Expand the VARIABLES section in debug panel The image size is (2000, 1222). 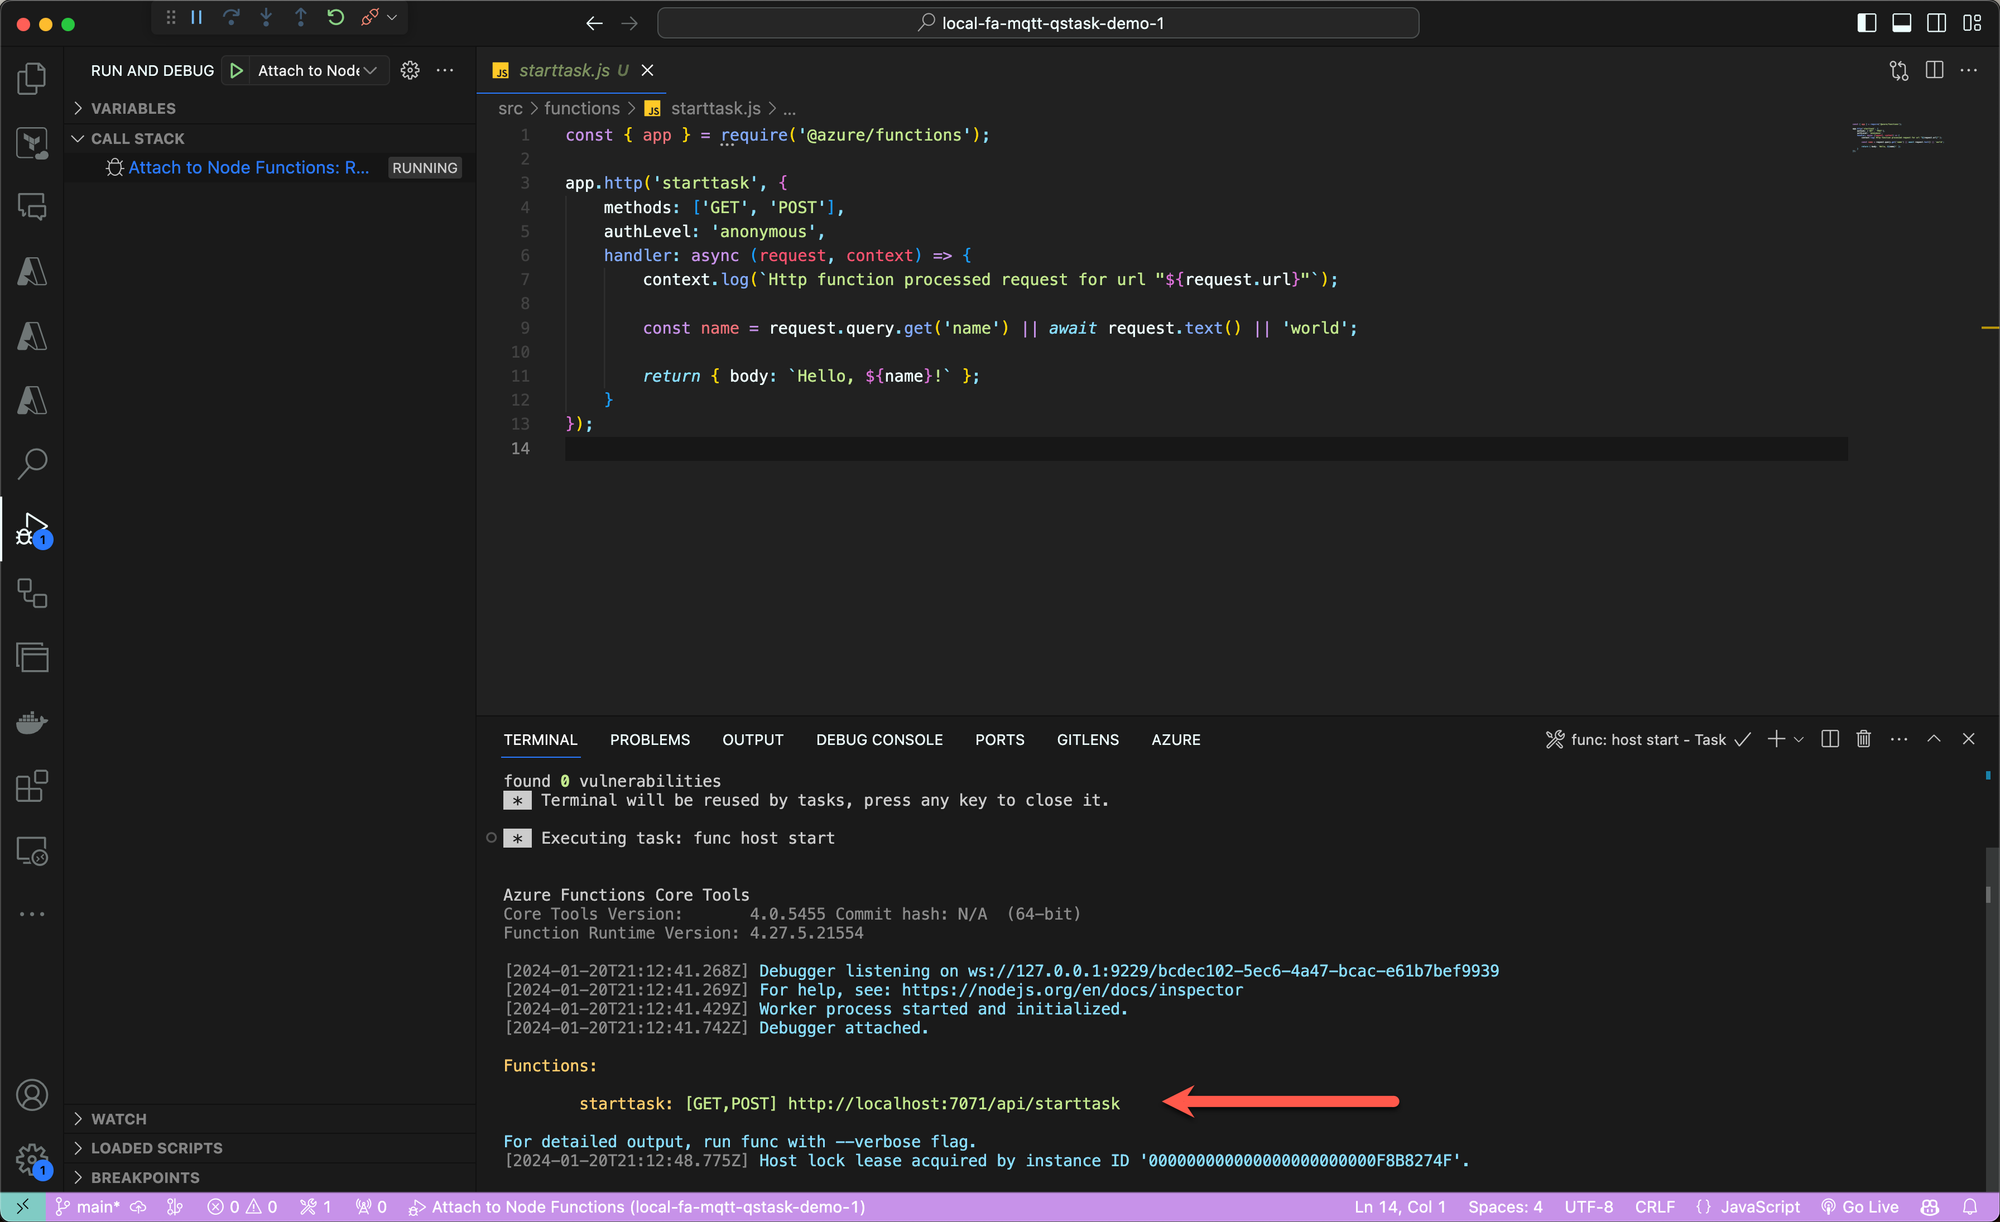pos(77,109)
